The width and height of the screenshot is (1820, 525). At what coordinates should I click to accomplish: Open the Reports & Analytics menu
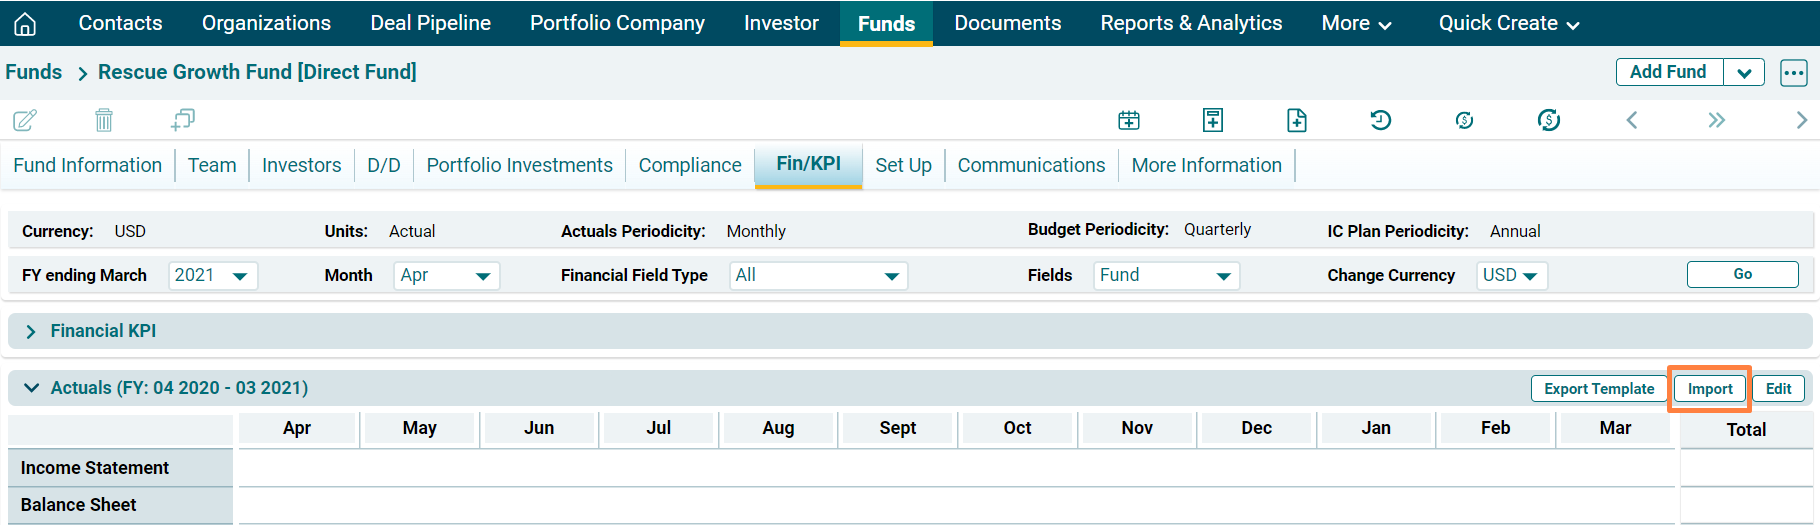[1191, 23]
